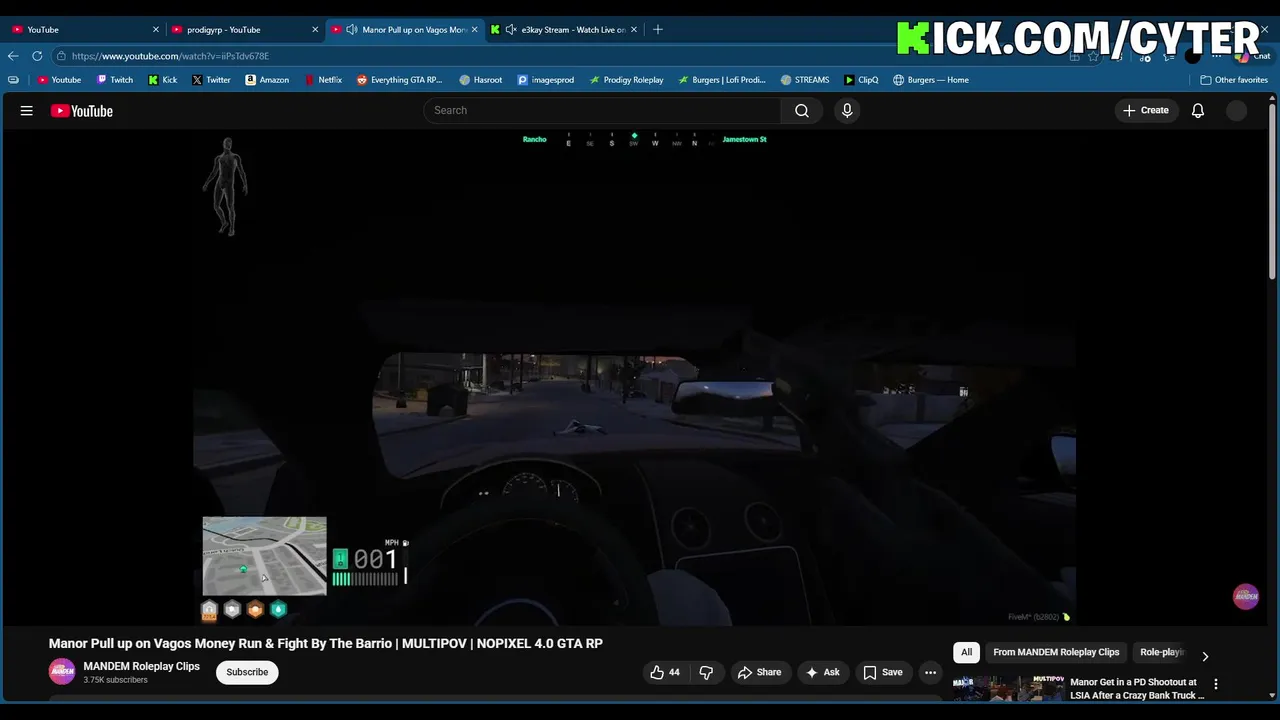Select the browser address bar URL
This screenshot has height=720, width=1280.
pyautogui.click(x=170, y=56)
